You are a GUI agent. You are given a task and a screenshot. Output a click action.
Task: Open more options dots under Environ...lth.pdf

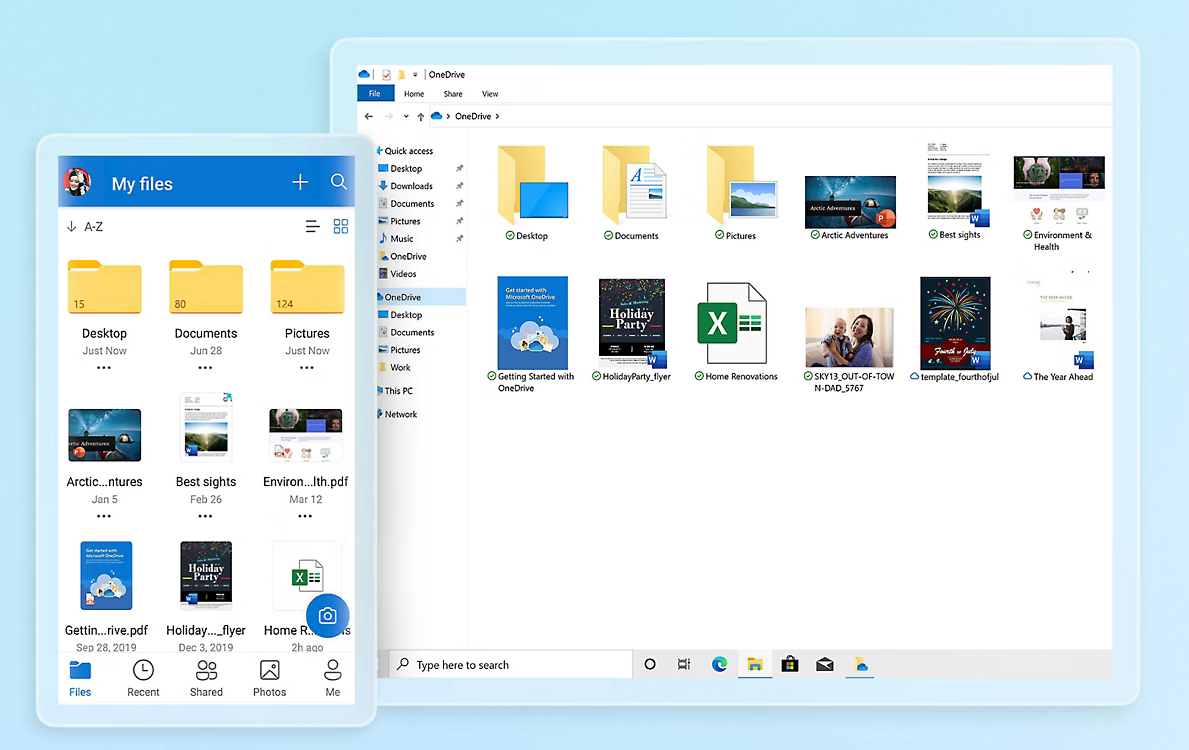[306, 516]
